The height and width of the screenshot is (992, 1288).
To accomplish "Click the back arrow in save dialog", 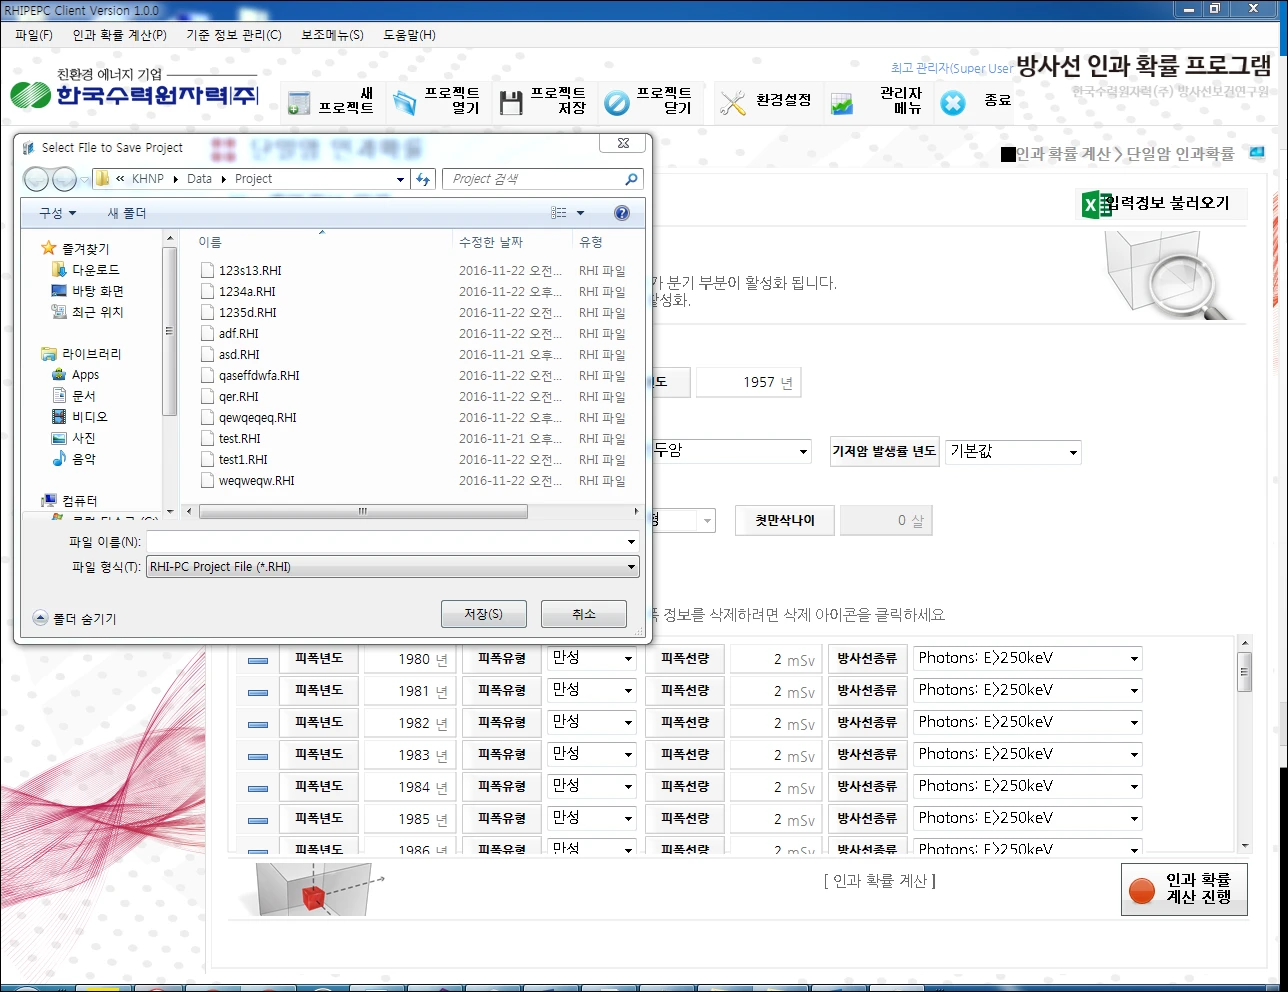I will (36, 179).
